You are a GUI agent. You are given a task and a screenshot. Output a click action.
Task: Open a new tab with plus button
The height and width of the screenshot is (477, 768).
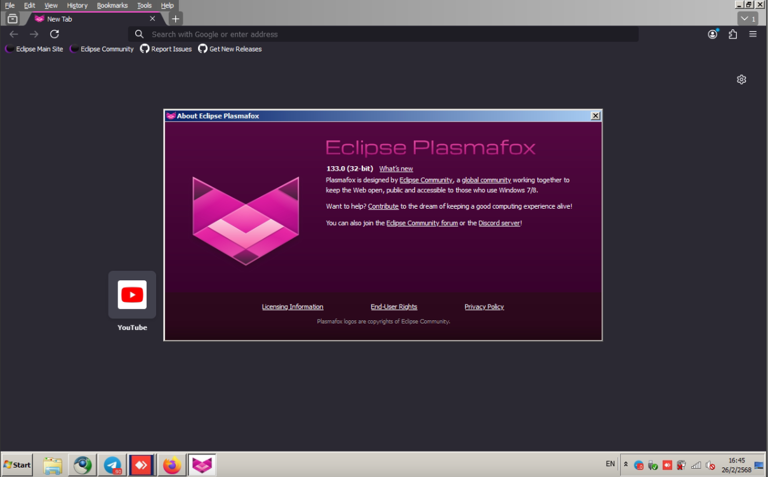tap(175, 19)
